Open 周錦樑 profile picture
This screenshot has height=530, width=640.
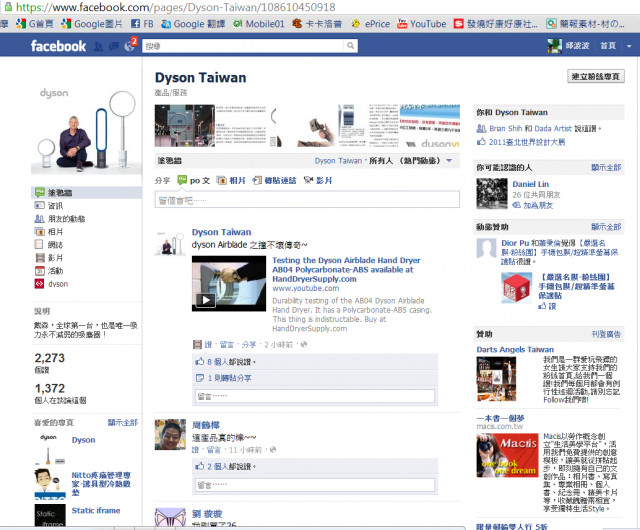tap(170, 434)
